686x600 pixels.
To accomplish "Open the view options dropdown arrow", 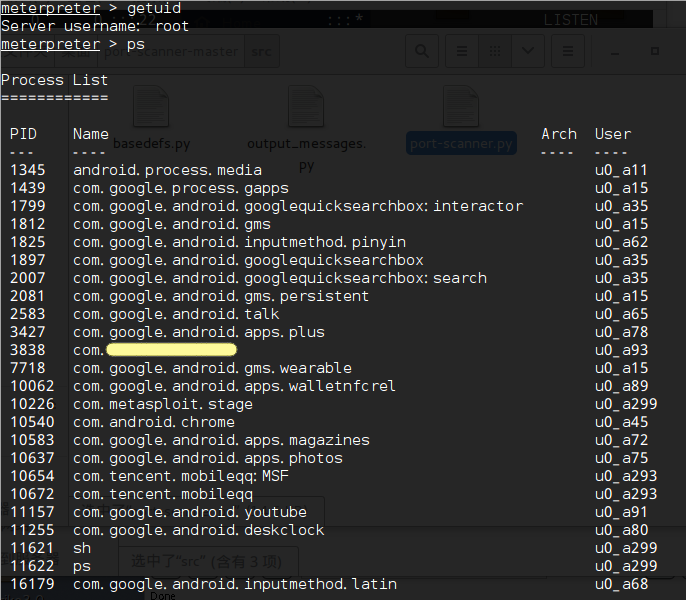I will (x=528, y=51).
